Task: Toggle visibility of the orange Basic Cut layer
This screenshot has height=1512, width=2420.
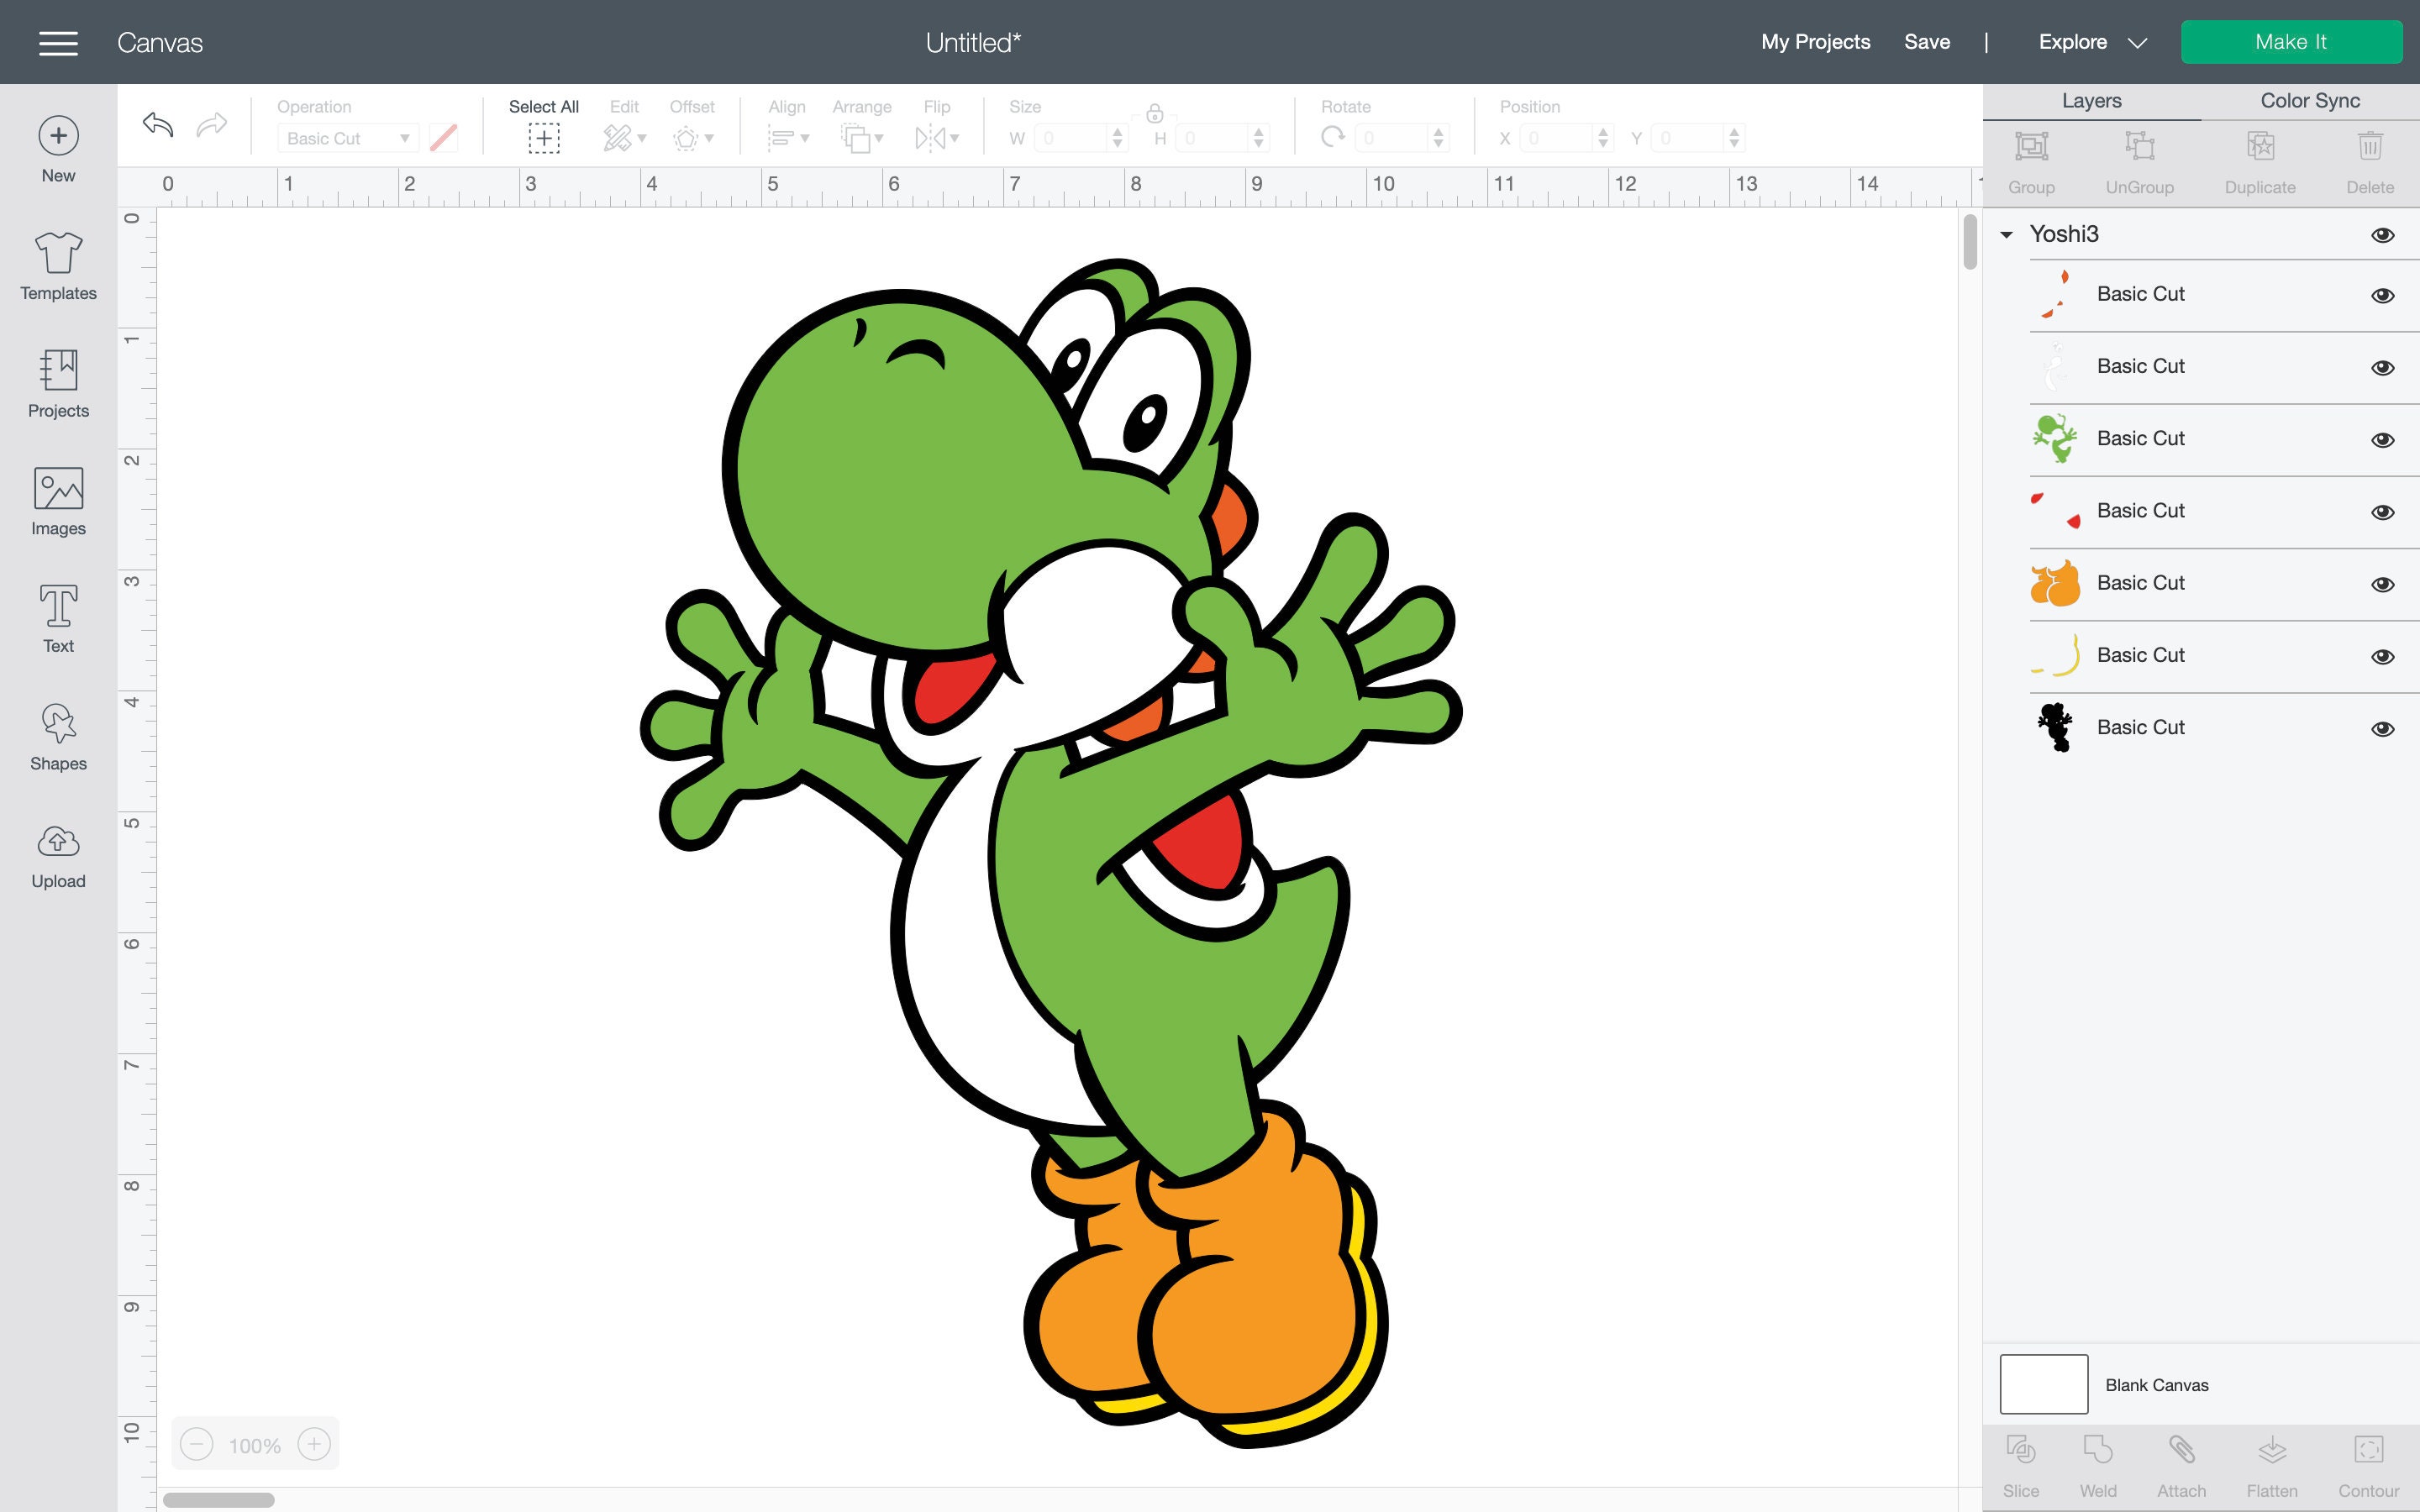Action: point(2383,584)
